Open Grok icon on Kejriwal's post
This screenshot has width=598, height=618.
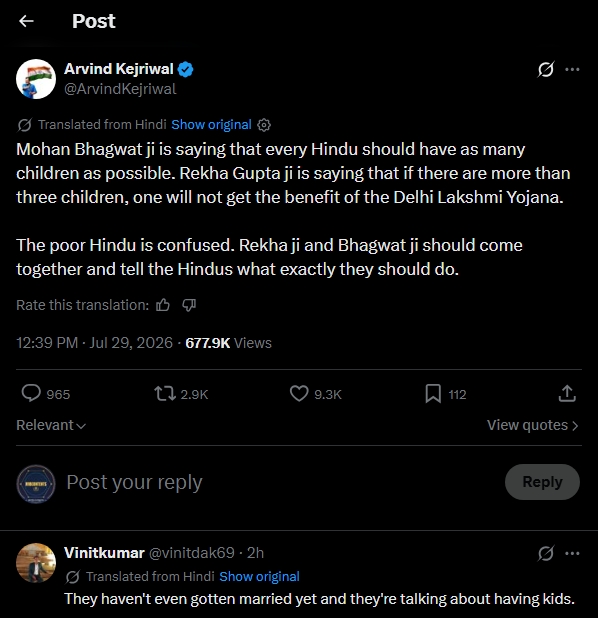[546, 69]
